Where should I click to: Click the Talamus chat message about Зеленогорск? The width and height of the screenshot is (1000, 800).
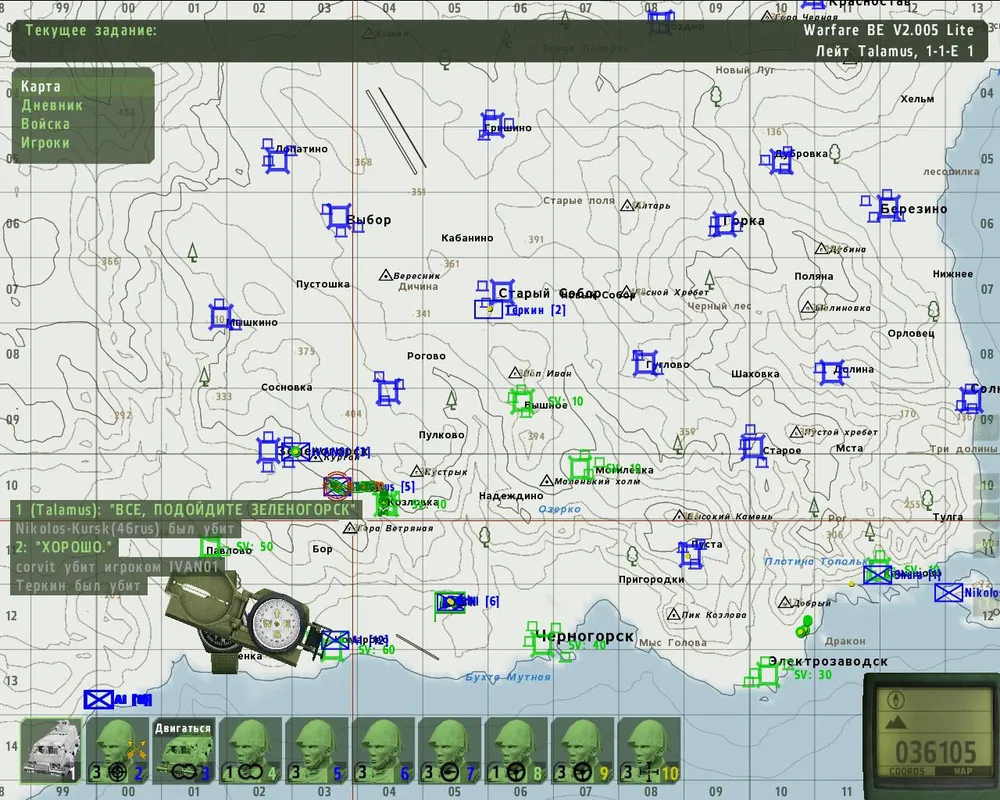[x=186, y=510]
